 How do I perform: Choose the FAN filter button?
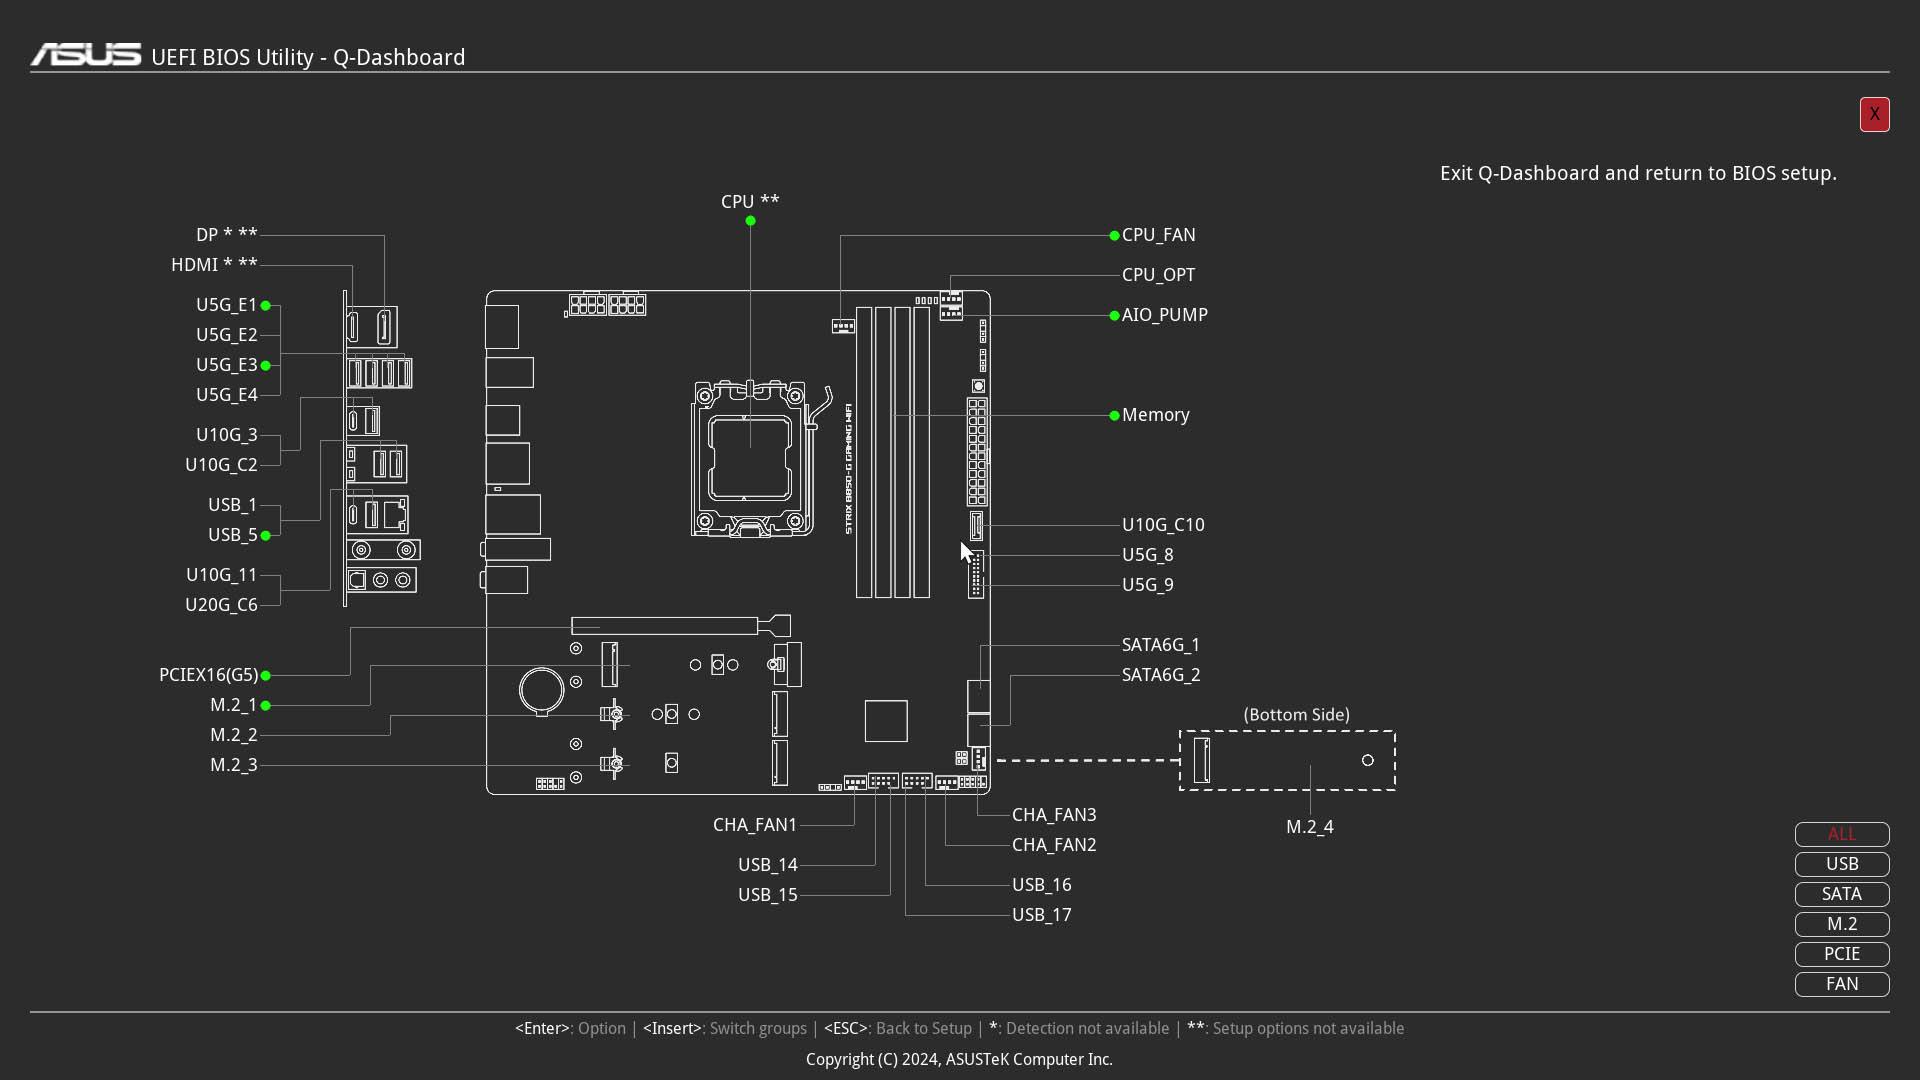(x=1842, y=984)
